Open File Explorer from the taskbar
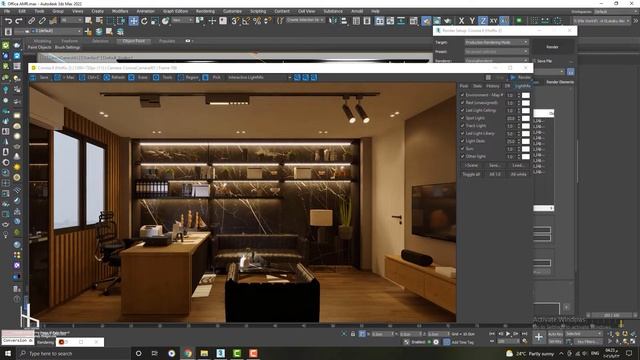 (204, 353)
